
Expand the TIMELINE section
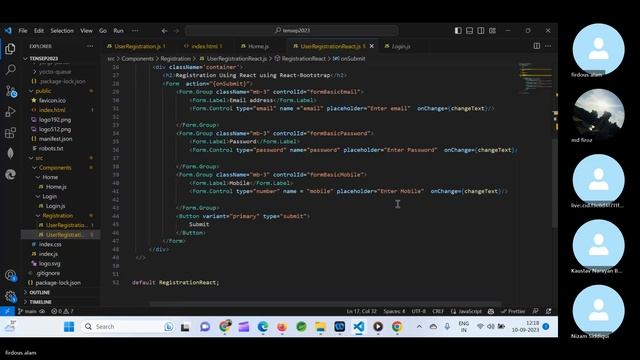61,302
